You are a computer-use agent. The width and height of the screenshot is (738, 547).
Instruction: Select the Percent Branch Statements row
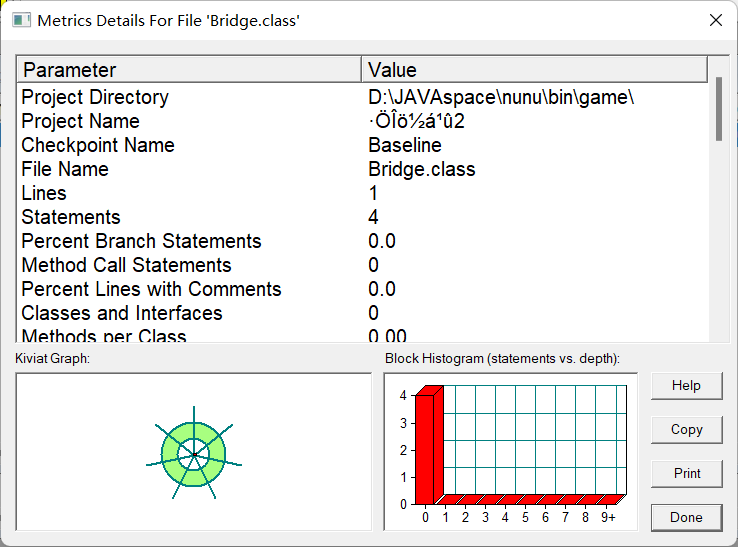point(141,241)
